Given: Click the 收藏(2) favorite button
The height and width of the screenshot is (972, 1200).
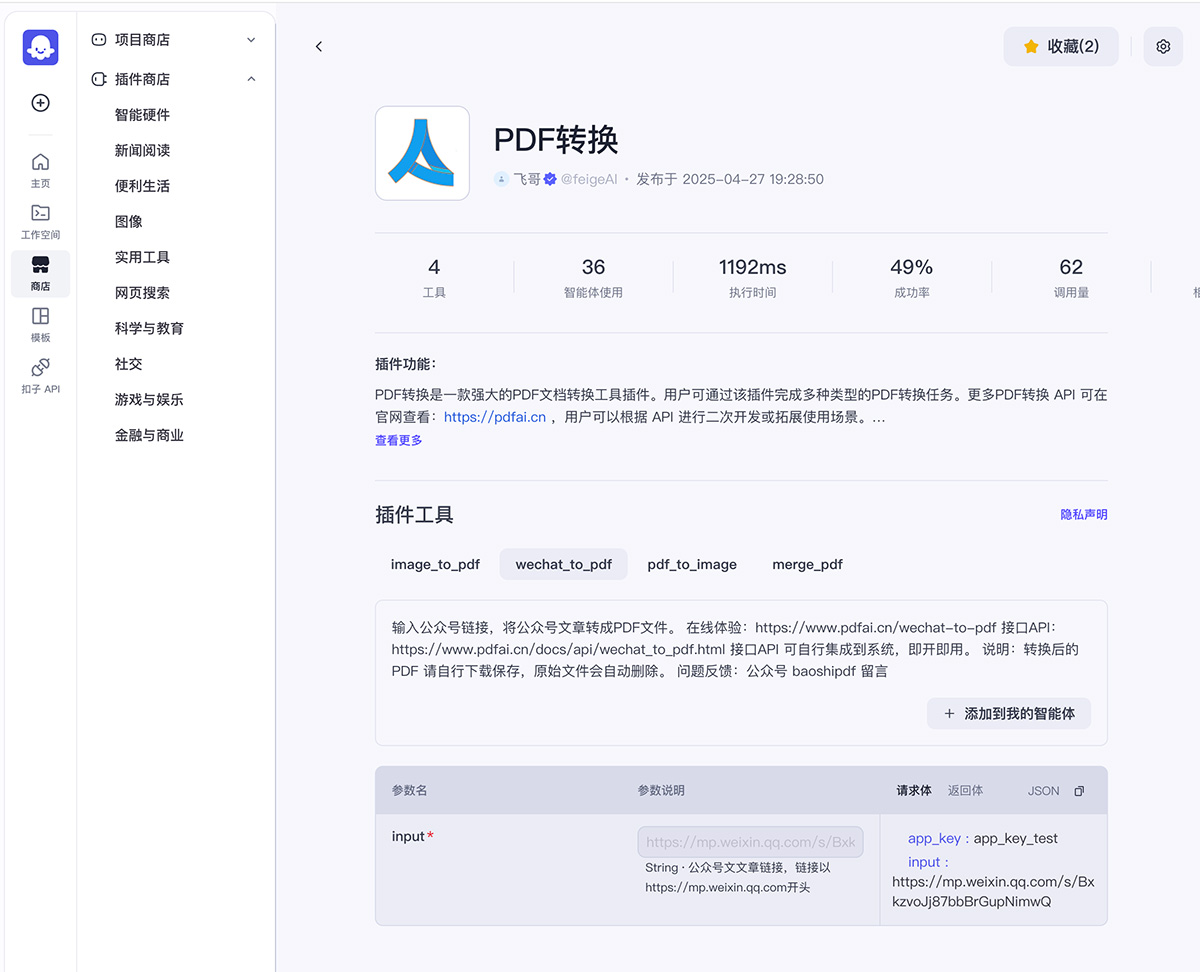Looking at the screenshot, I should [1060, 47].
